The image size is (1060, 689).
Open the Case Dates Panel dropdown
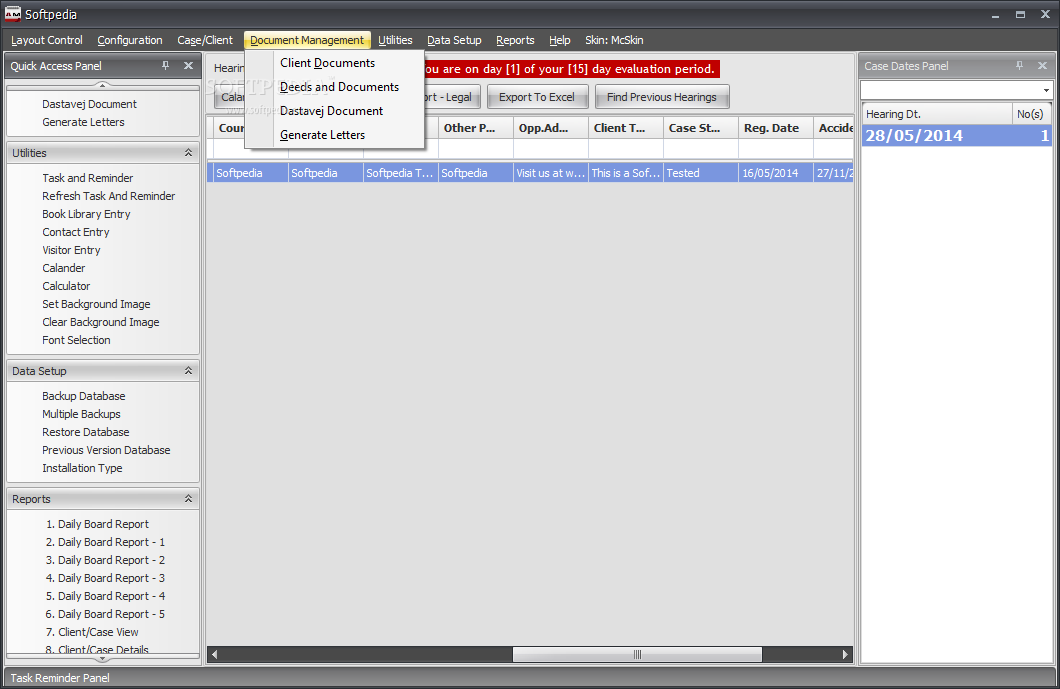pos(1046,90)
